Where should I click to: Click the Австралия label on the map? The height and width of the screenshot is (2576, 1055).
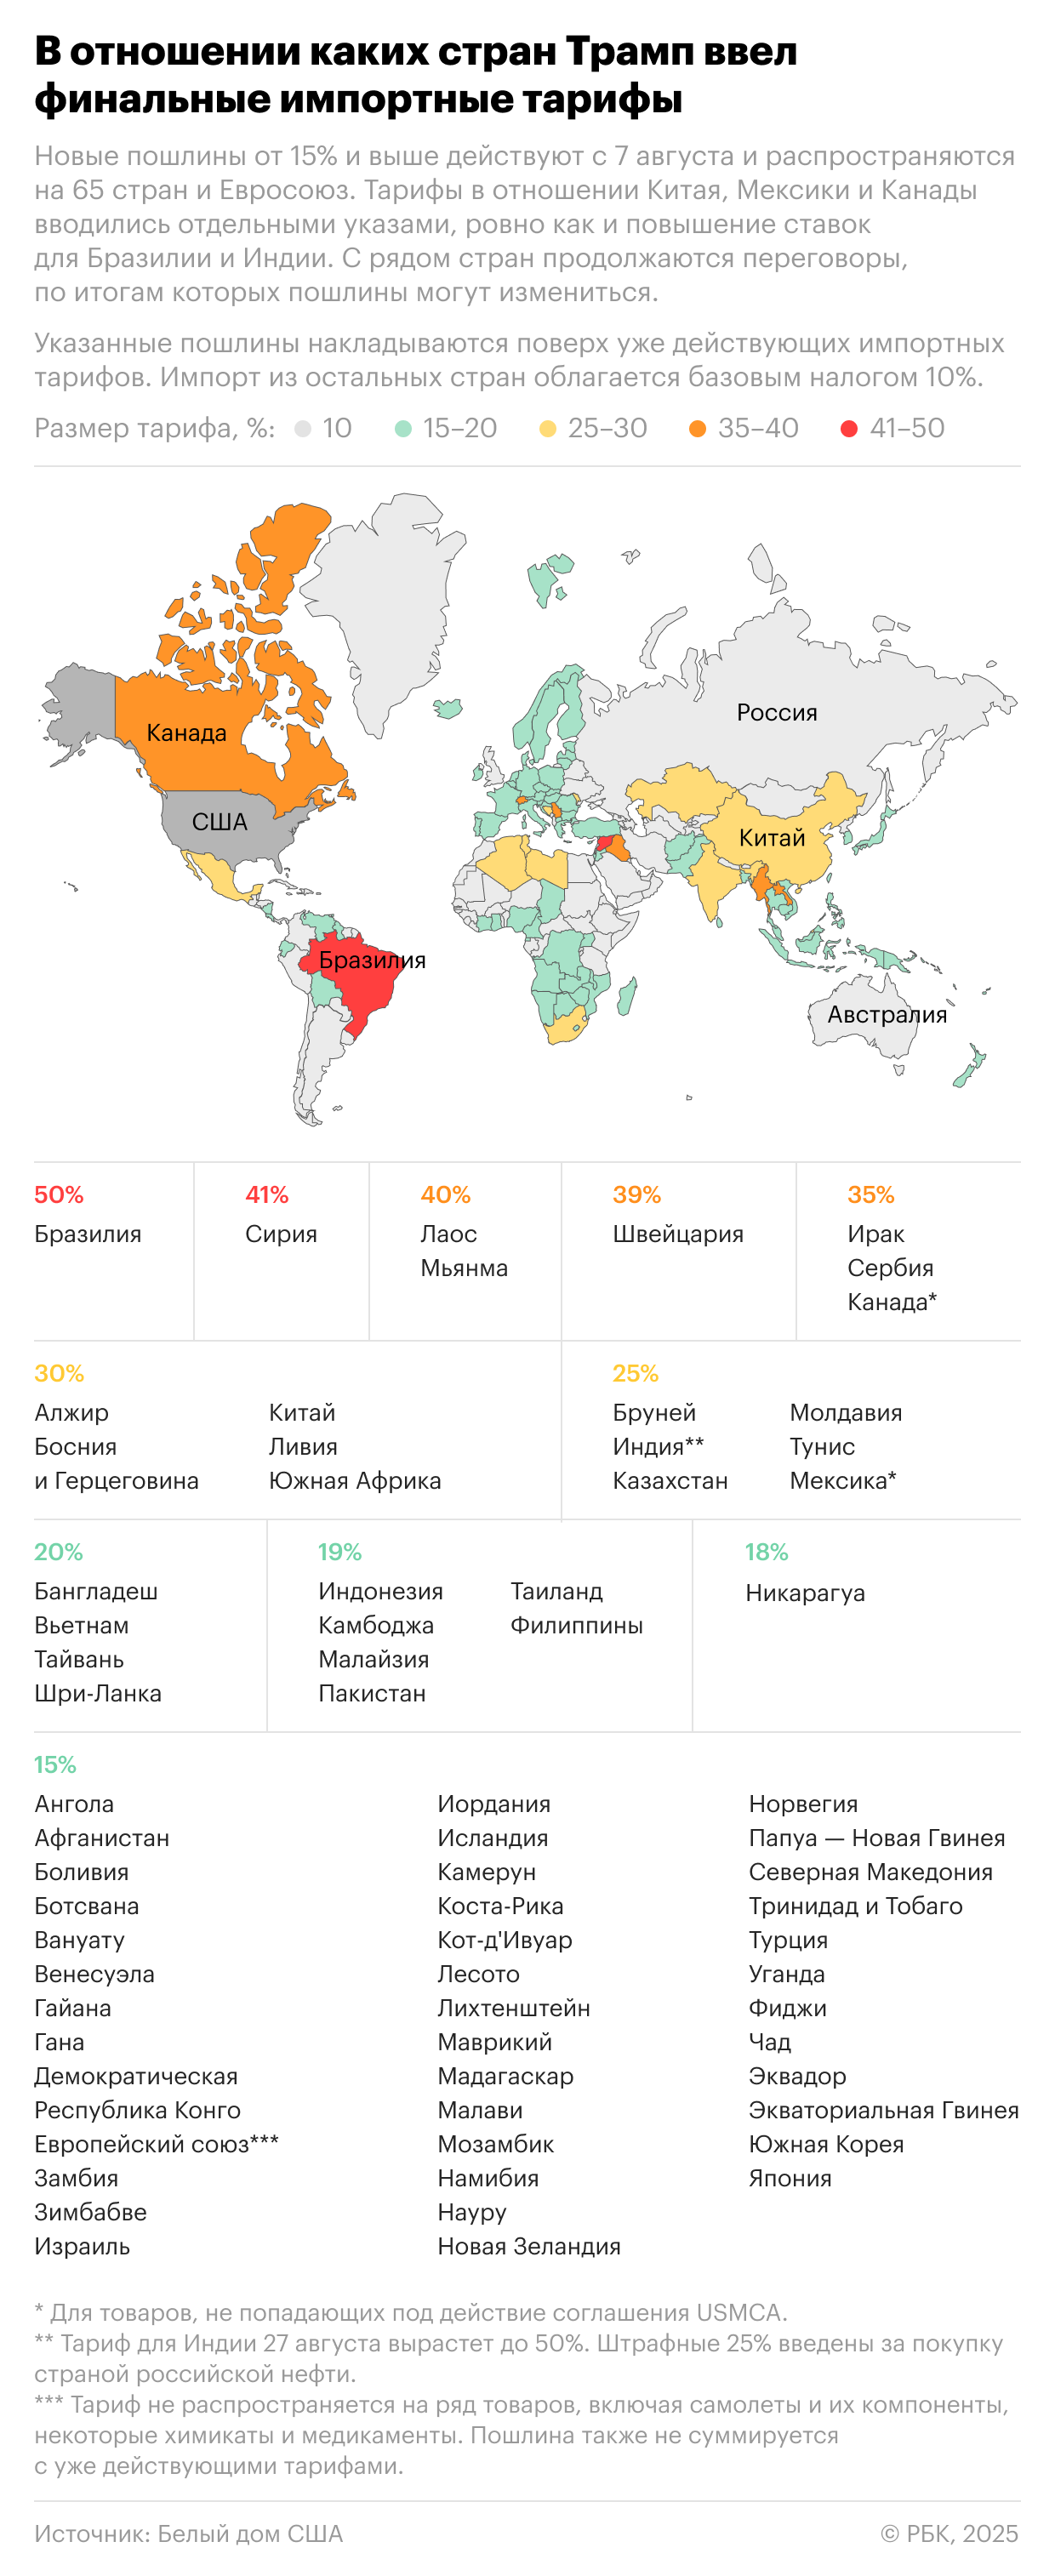coord(886,1014)
